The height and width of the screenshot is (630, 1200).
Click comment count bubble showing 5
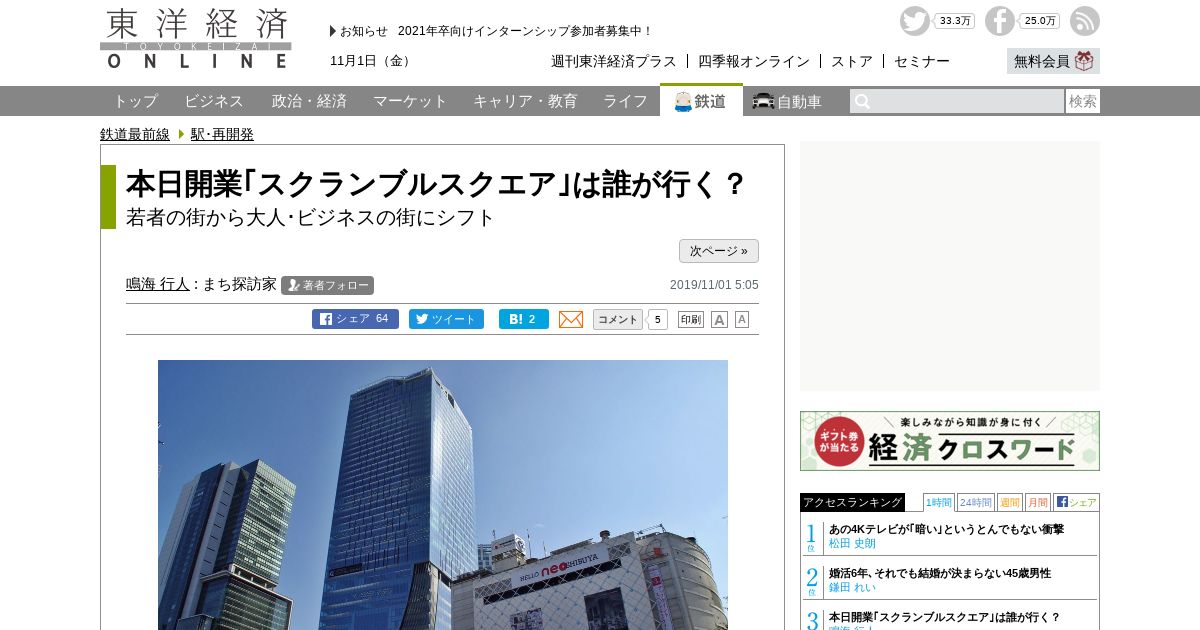[x=657, y=320]
